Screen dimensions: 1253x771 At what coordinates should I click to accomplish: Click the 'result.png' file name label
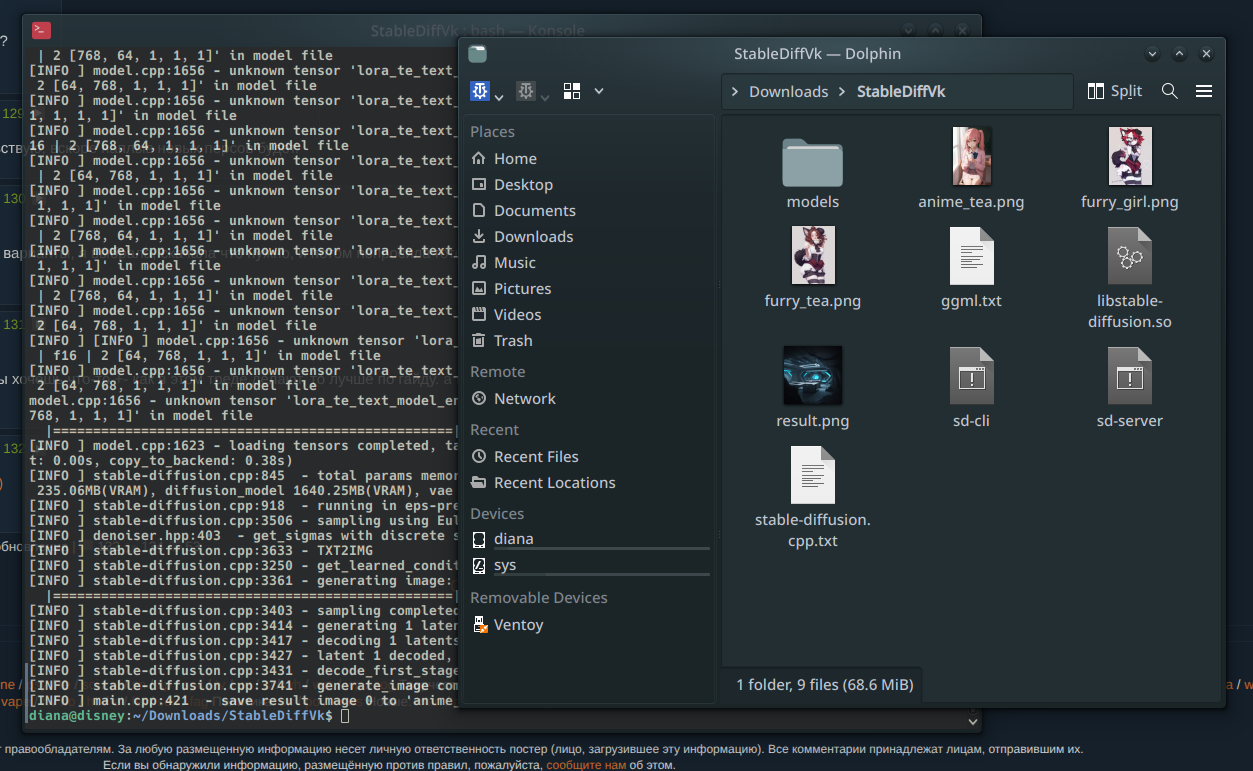813,421
